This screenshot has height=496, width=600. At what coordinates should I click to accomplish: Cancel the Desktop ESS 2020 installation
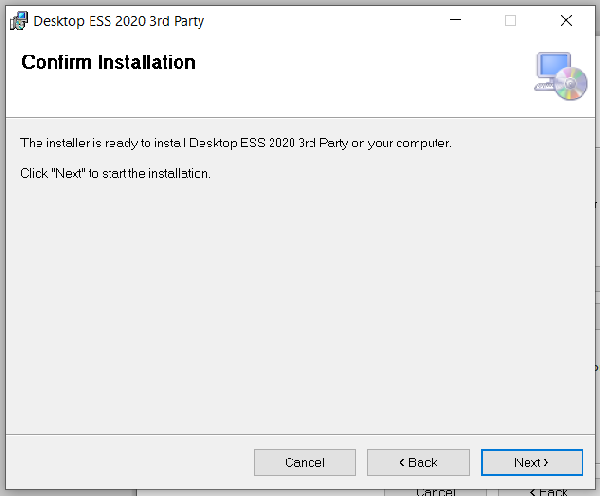(x=305, y=462)
